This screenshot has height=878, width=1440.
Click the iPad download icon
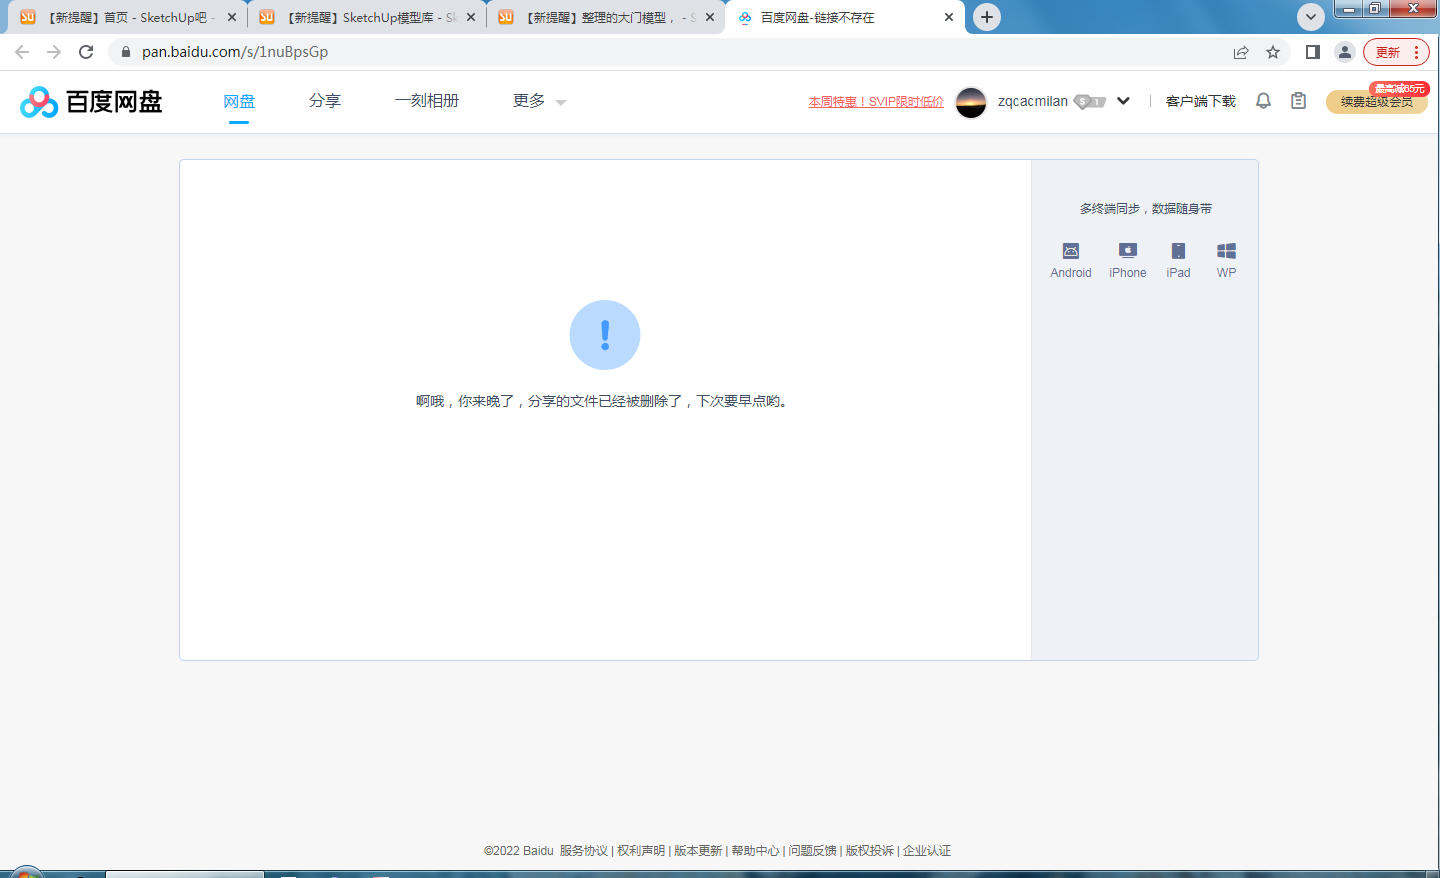click(1178, 251)
